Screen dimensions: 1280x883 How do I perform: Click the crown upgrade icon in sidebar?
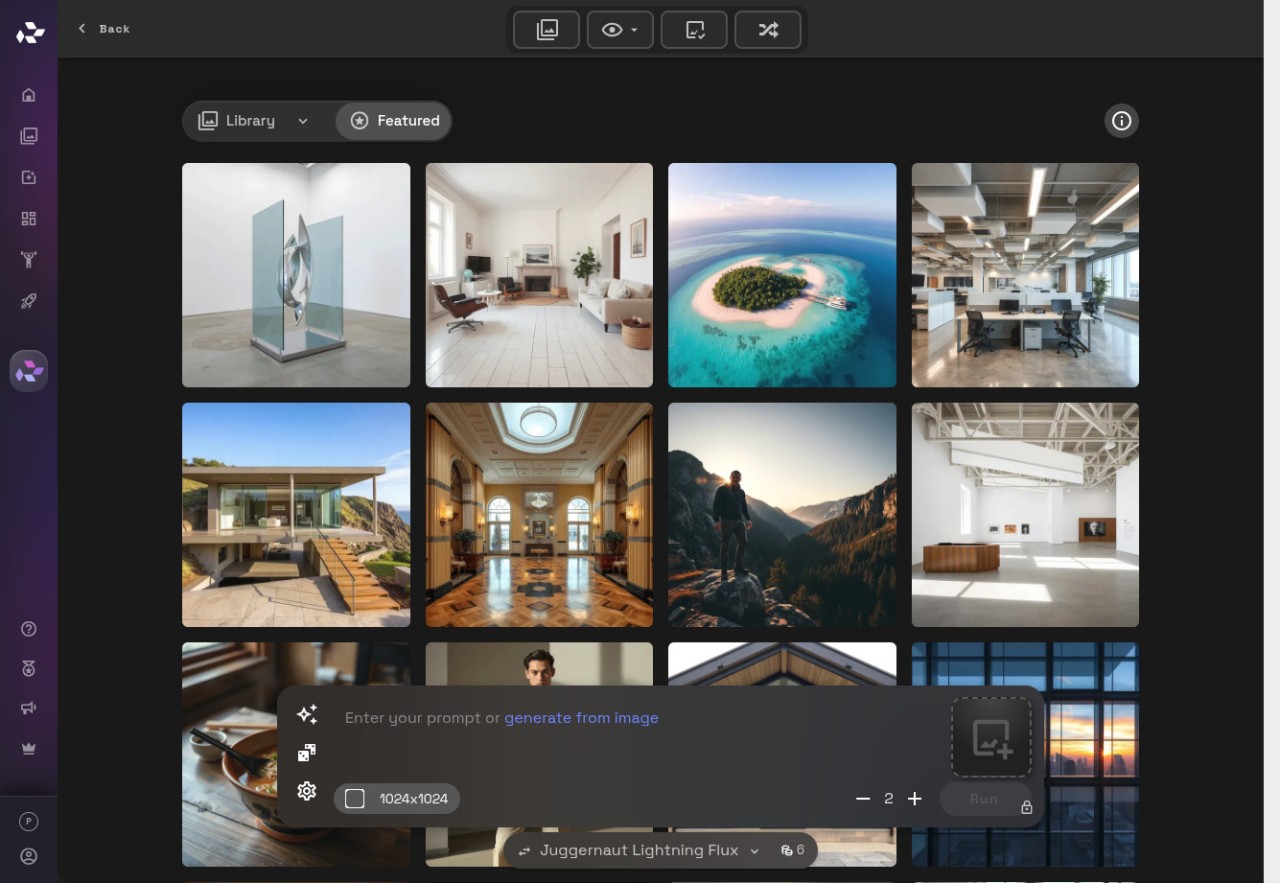pos(29,748)
